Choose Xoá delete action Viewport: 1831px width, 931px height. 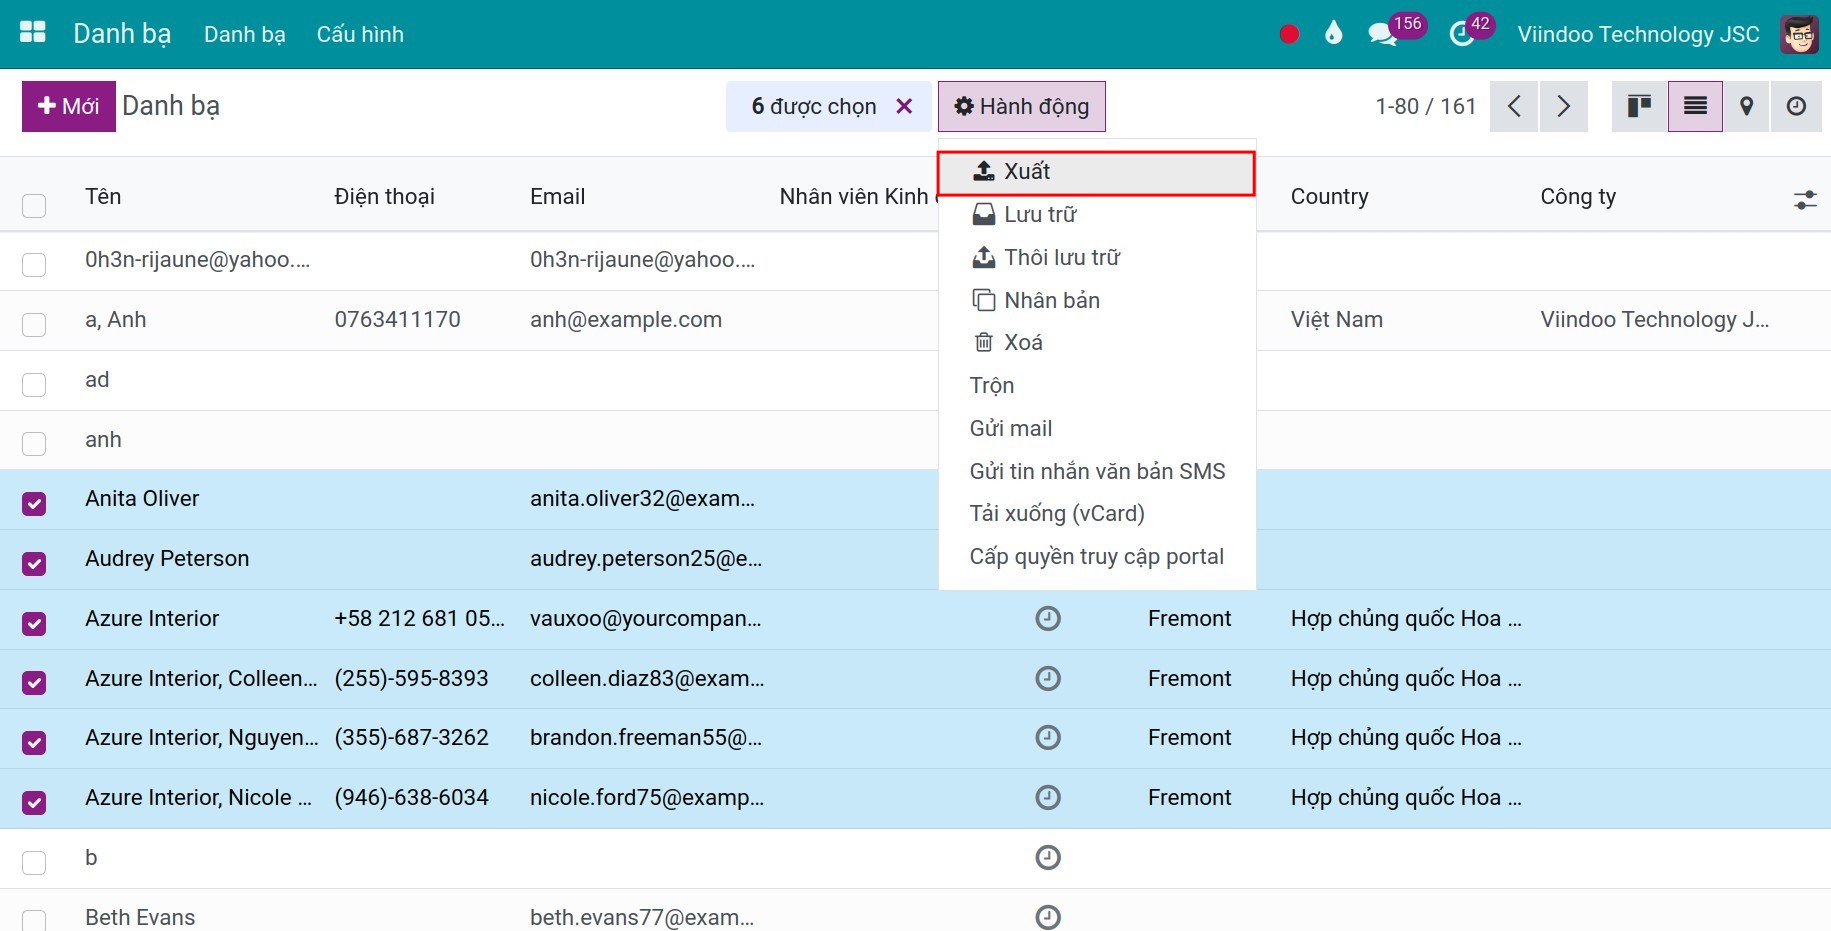[1096, 343]
